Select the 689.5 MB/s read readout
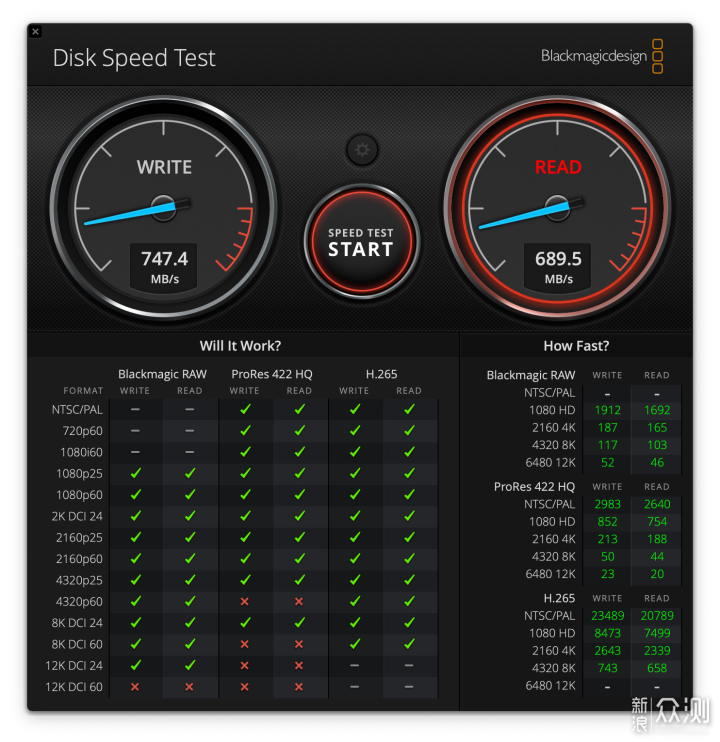The height and width of the screenshot is (742, 720). (x=558, y=266)
